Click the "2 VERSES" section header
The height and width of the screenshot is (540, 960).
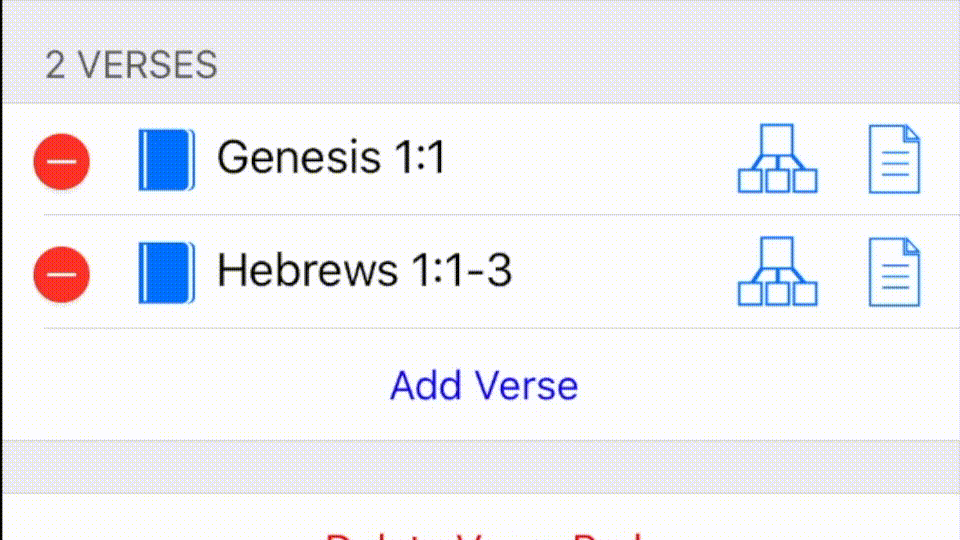131,66
